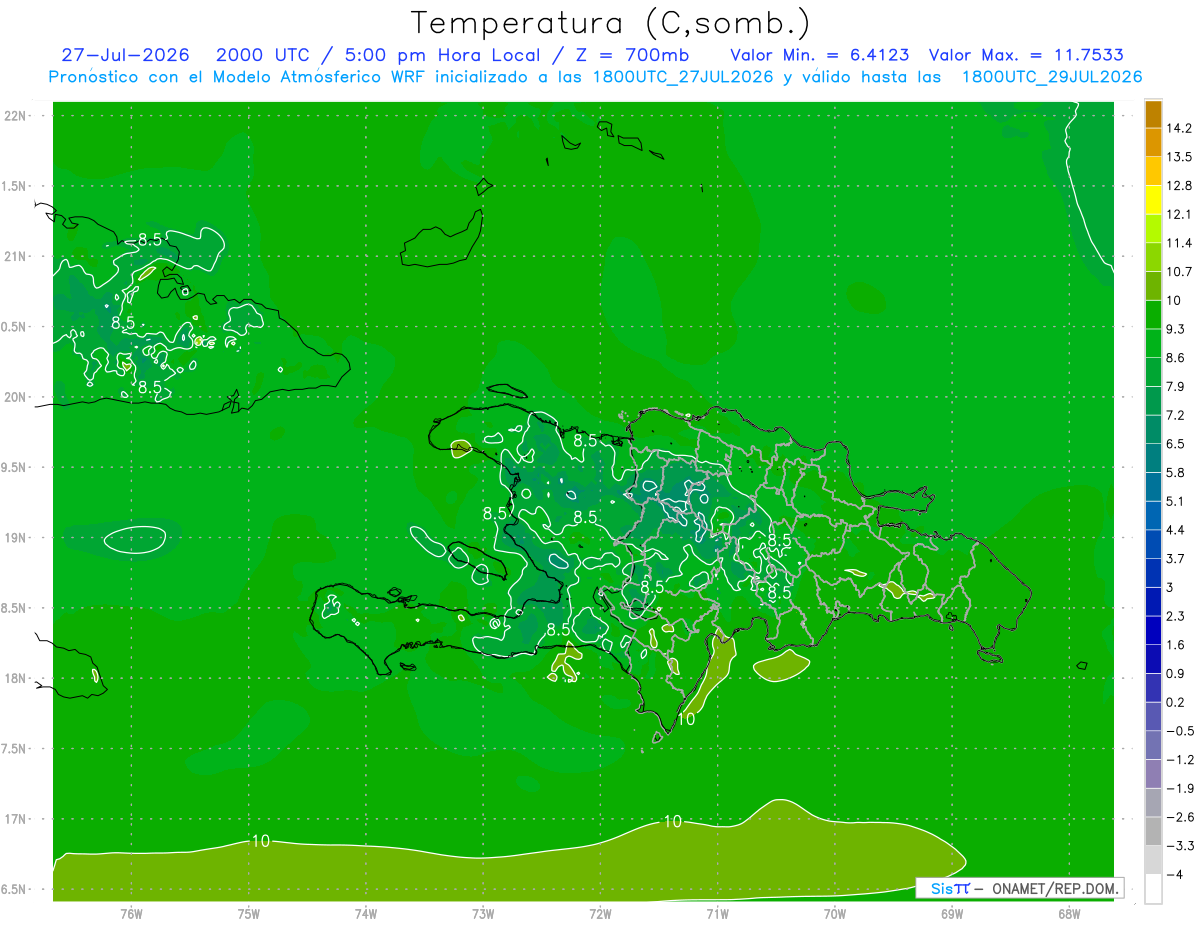The width and height of the screenshot is (1200, 927).
Task: Click the 8.6 colorbar label
Action: [x=1175, y=358]
